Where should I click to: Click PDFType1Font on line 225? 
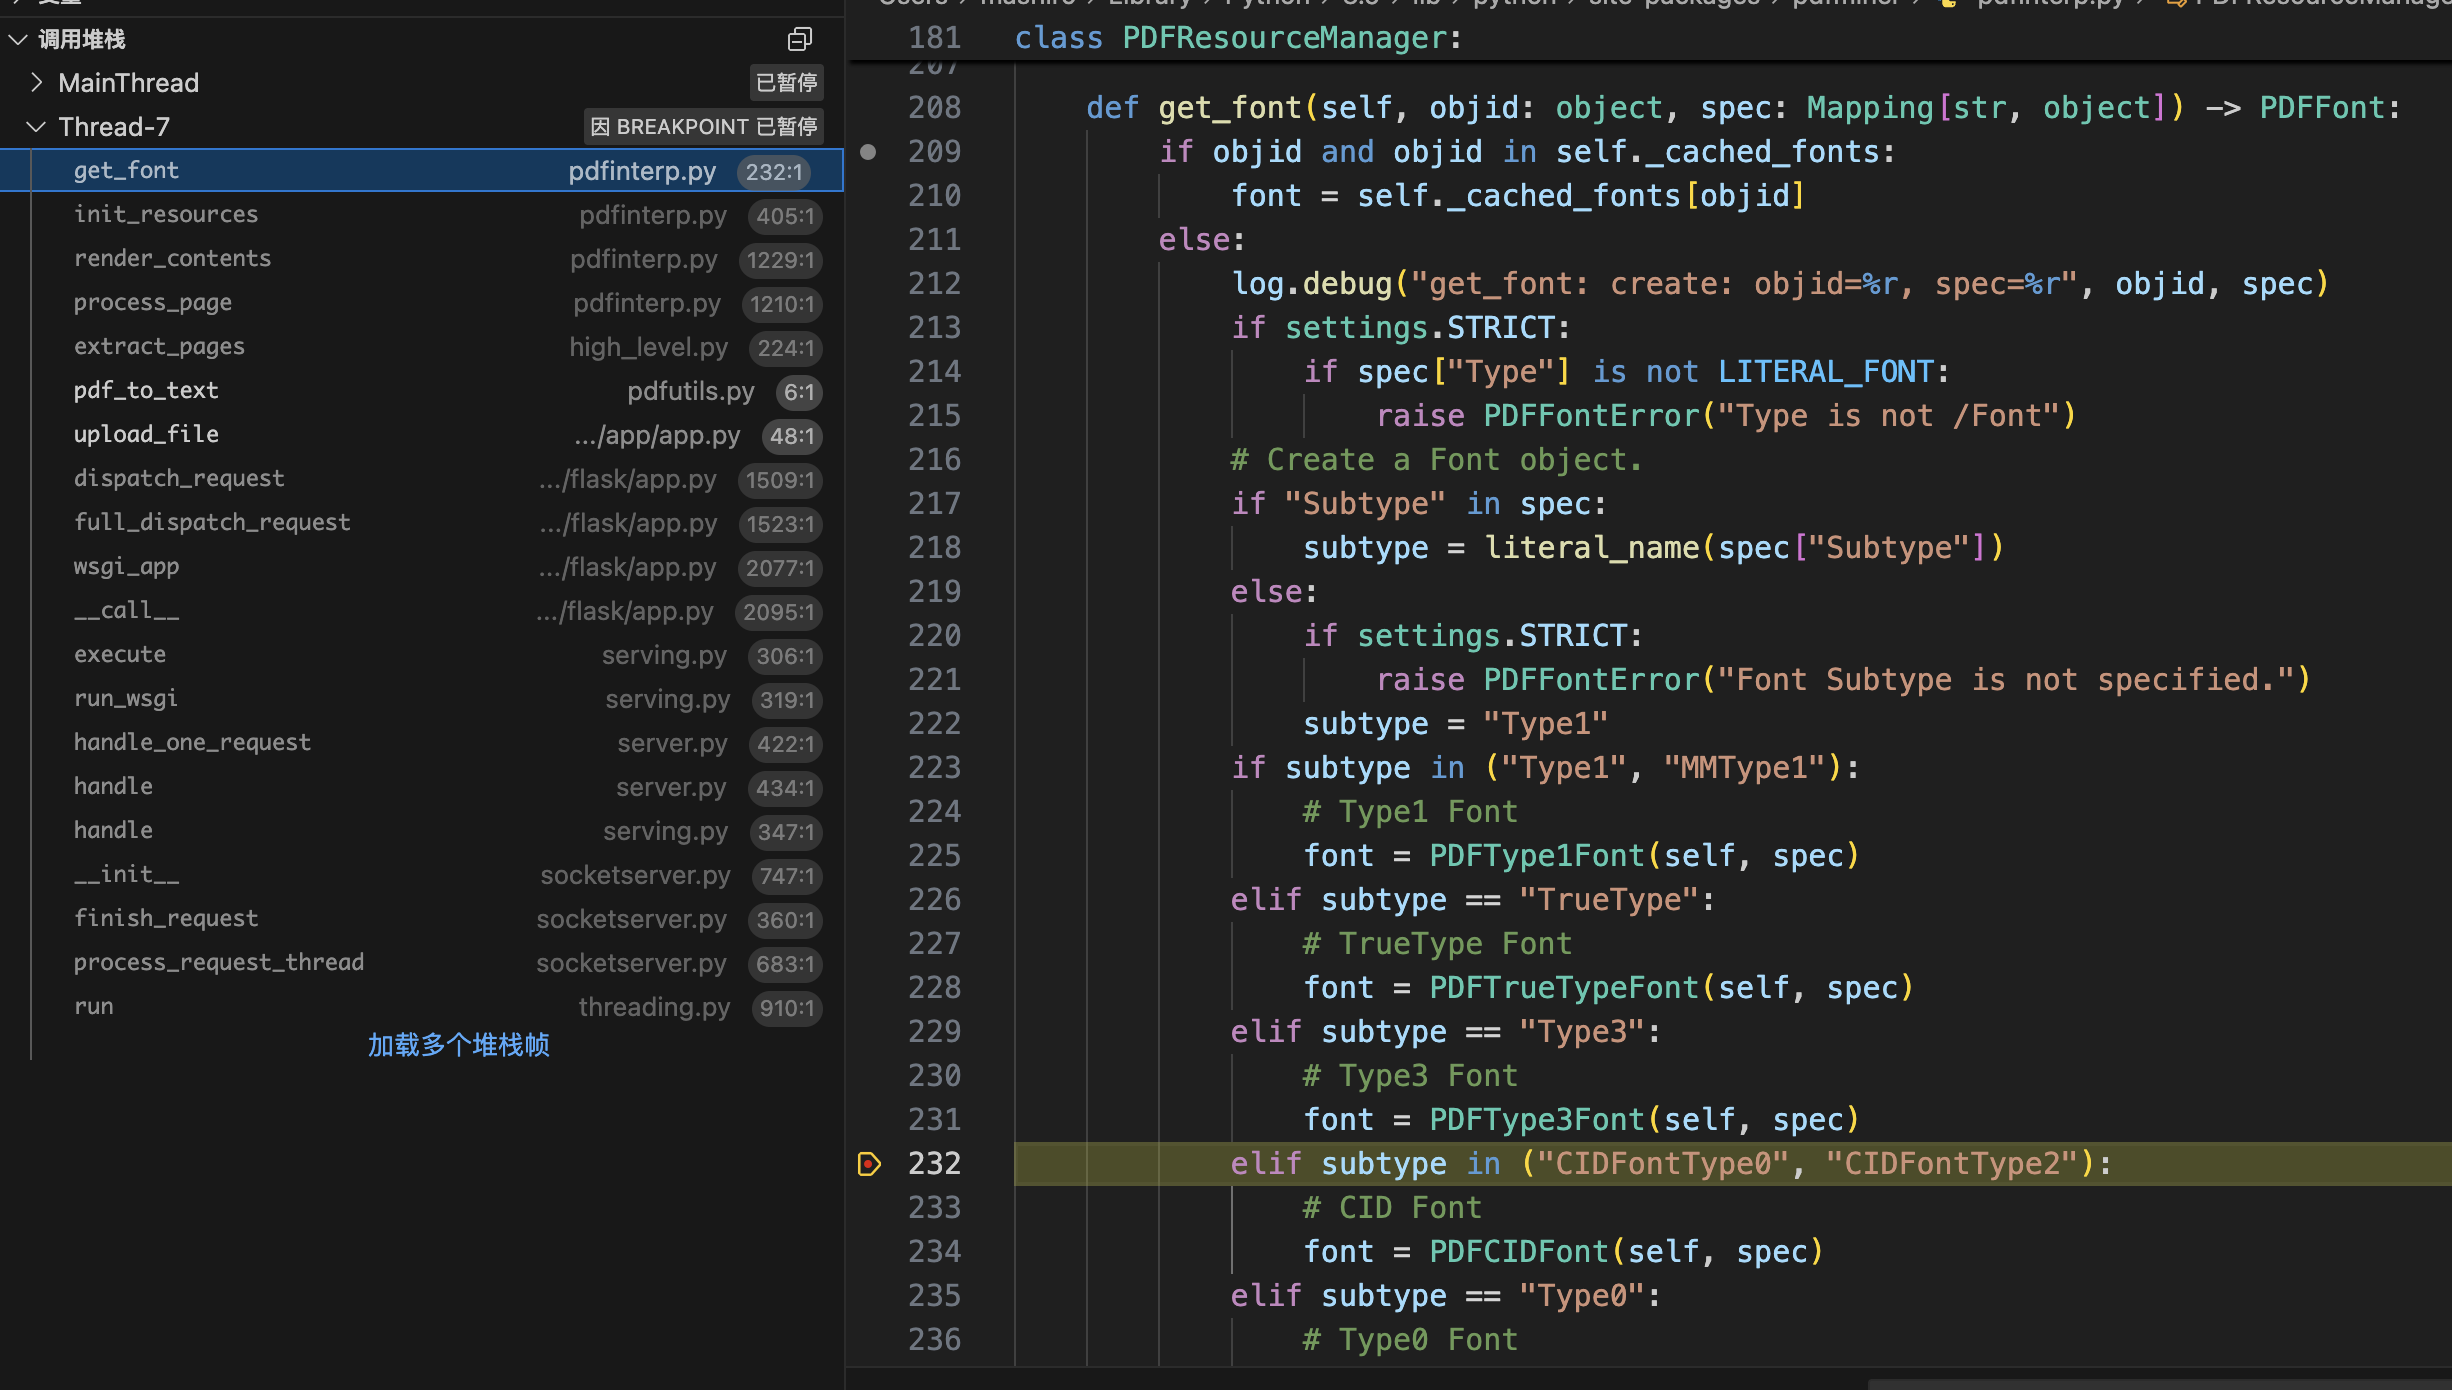[1537, 856]
